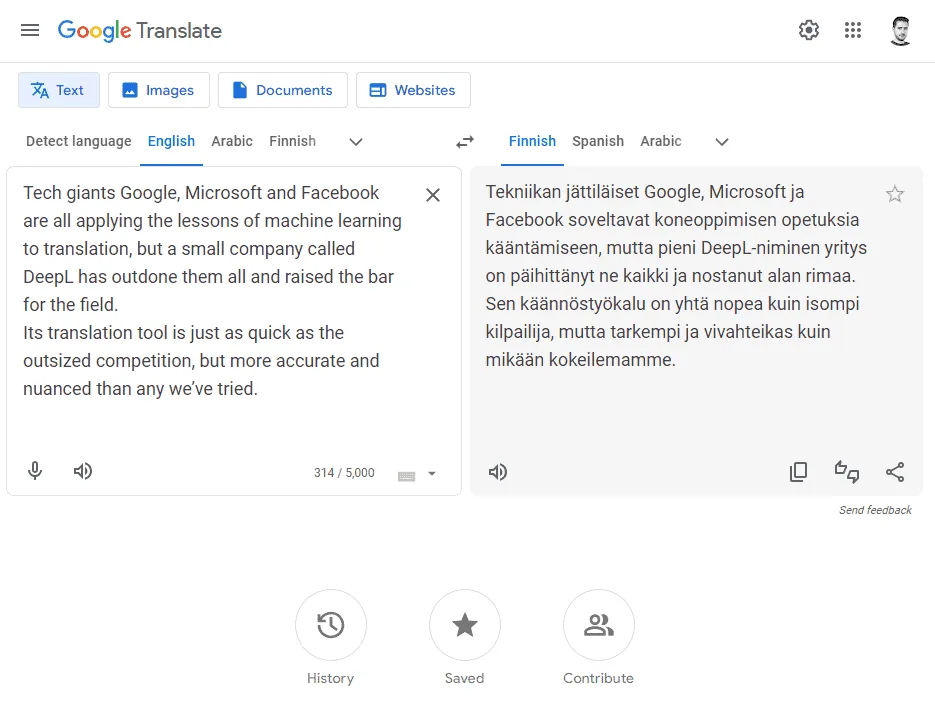Swap the translation languages

(464, 142)
